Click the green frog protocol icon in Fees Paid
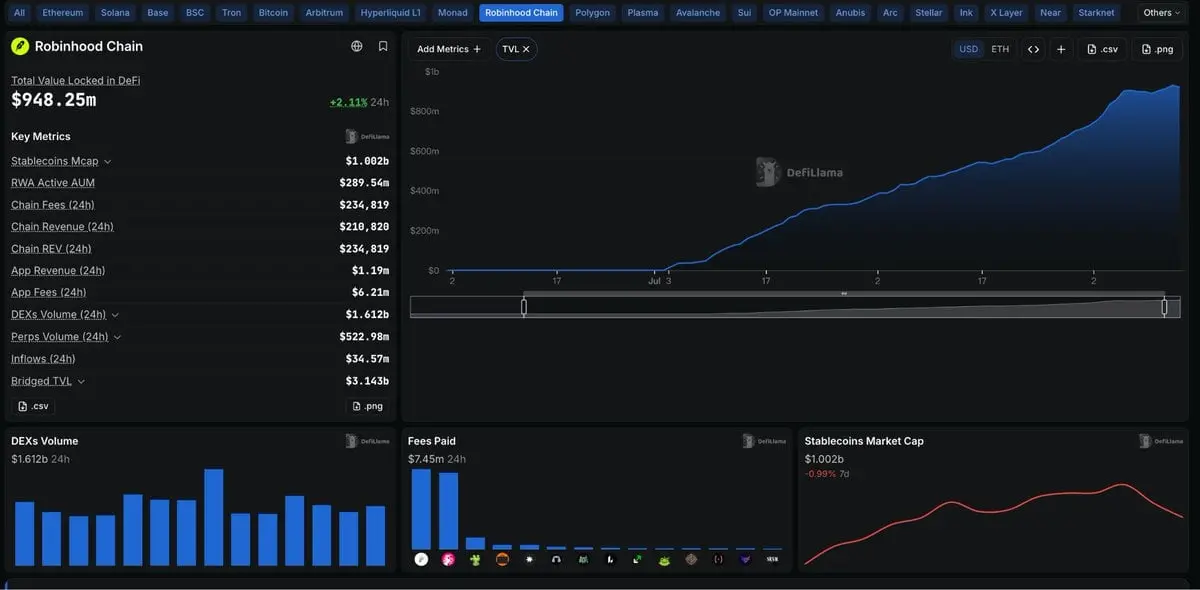 pyautogui.click(x=664, y=559)
